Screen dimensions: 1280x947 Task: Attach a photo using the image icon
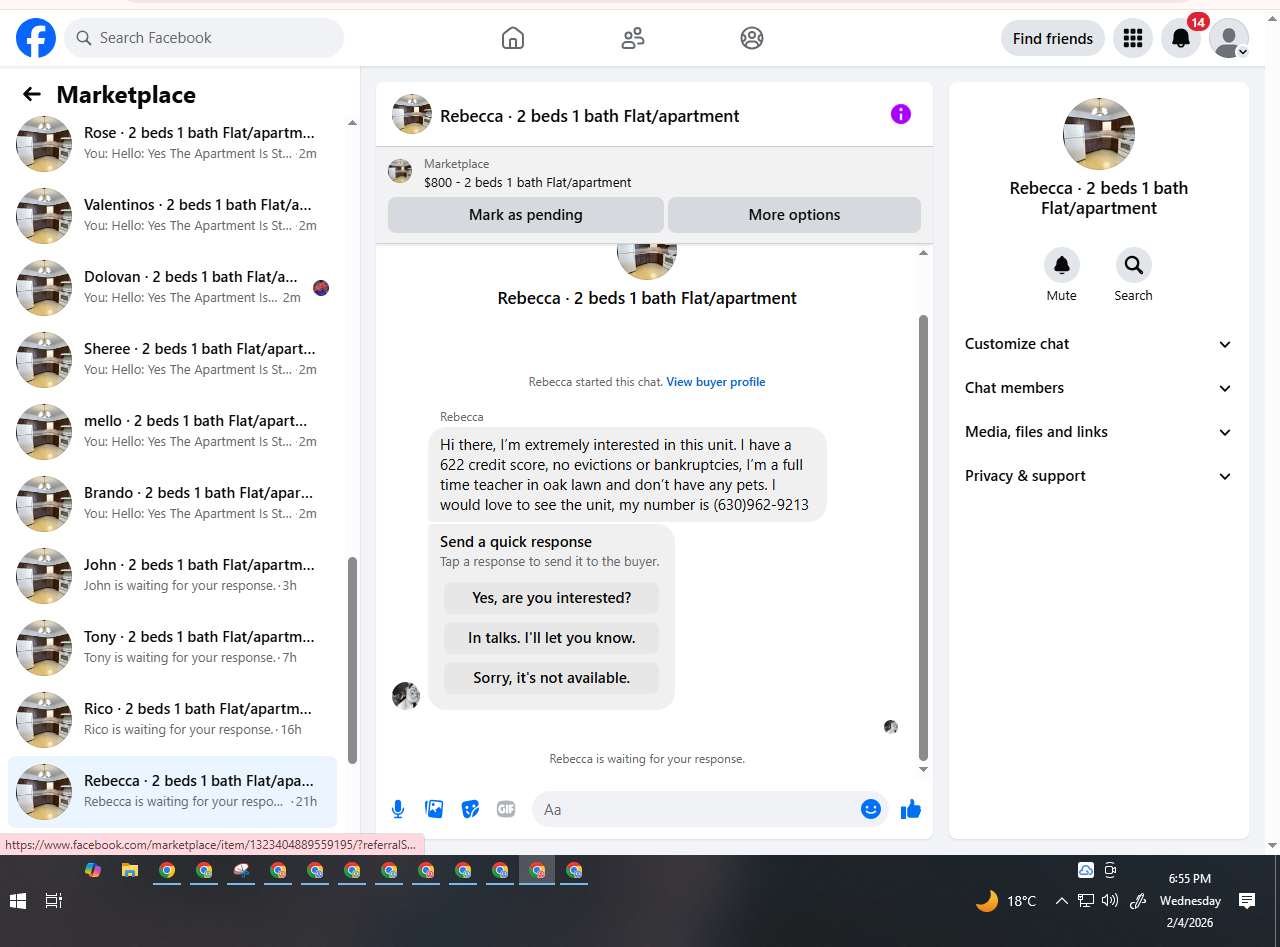pos(434,809)
